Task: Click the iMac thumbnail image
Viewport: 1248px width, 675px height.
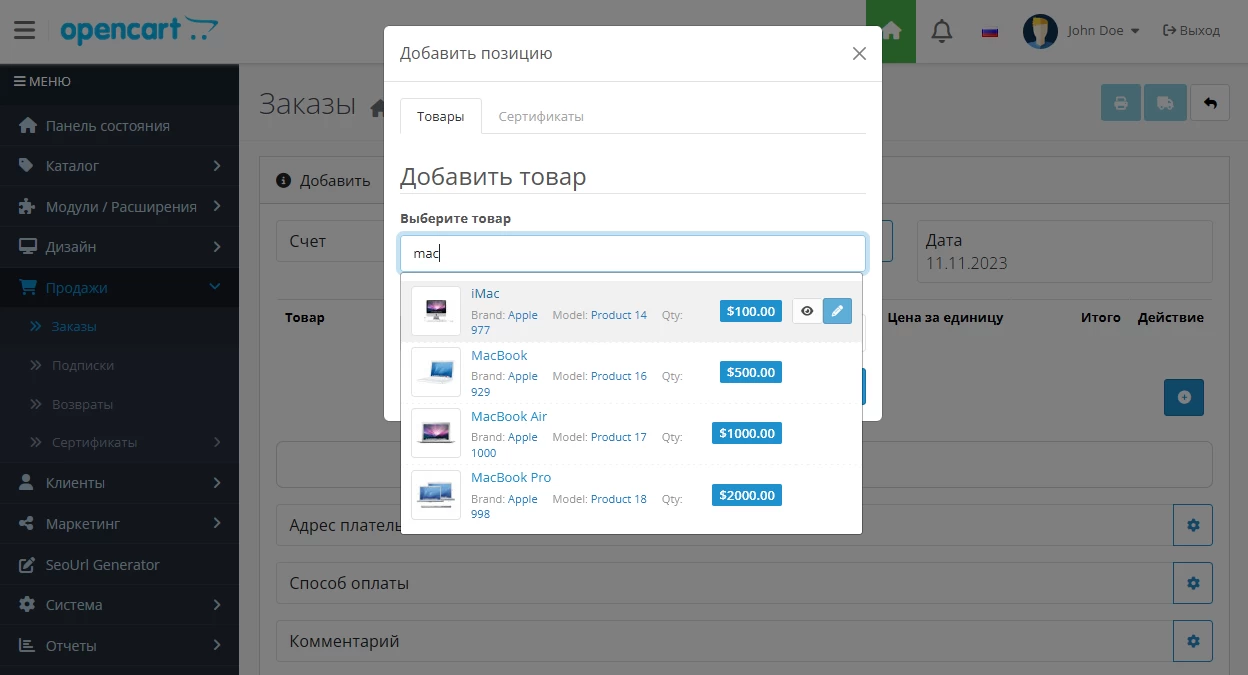Action: [436, 311]
